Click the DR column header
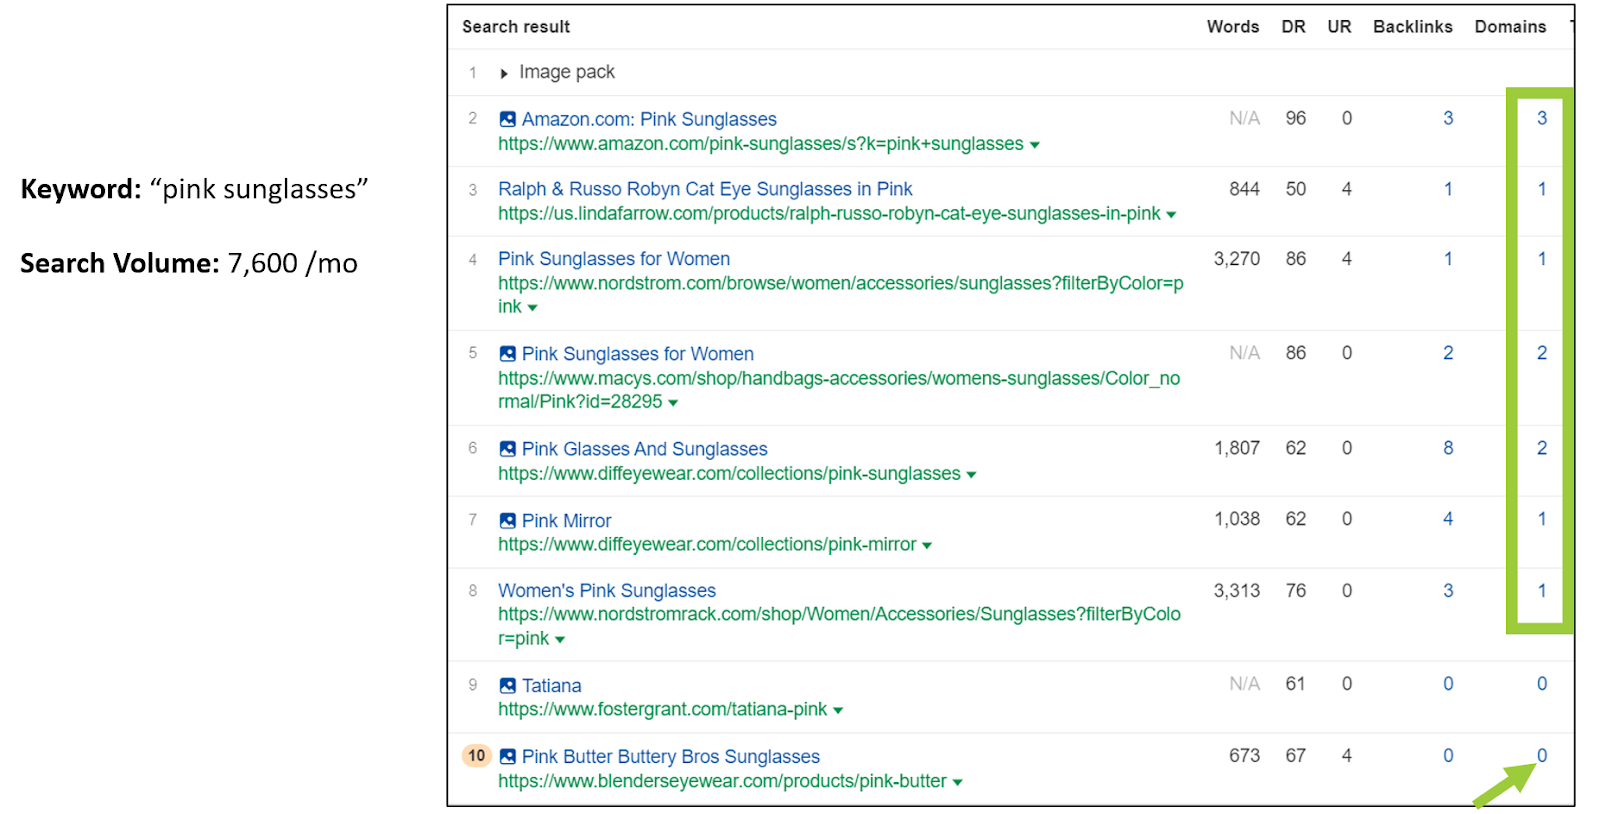Screen dimensions: 1600x814 tap(1293, 27)
